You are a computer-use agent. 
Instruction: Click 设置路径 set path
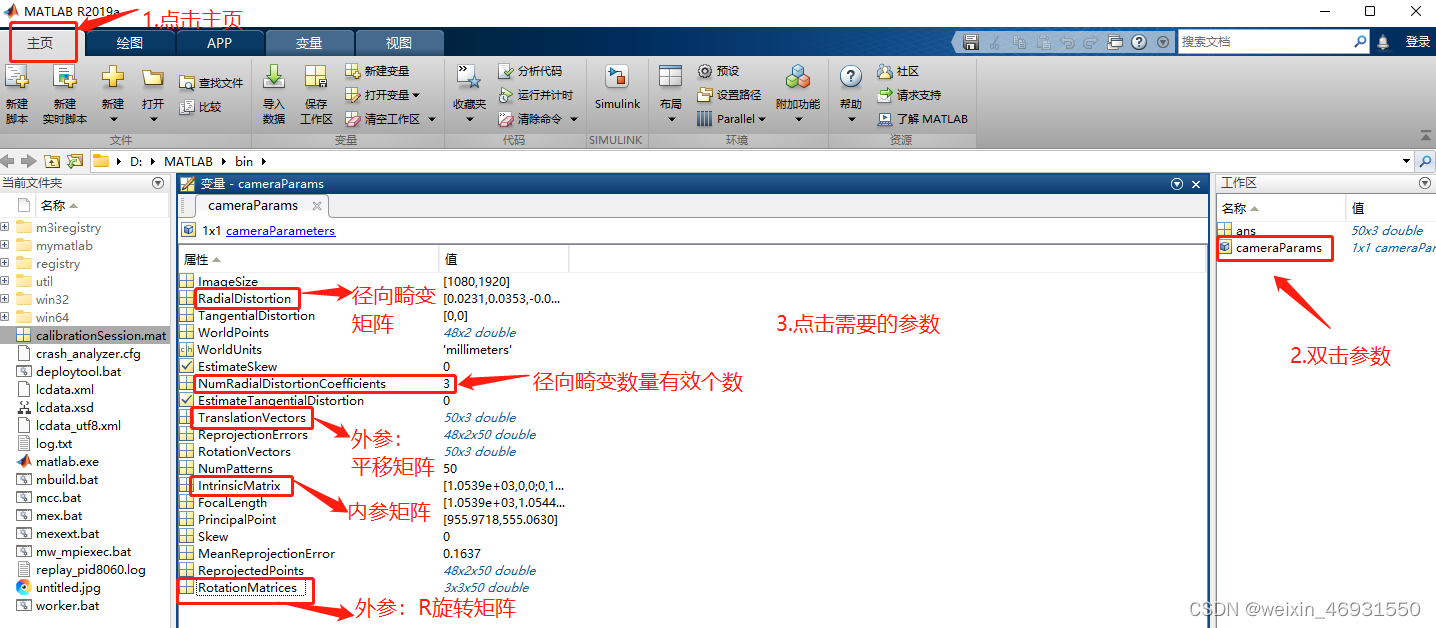point(729,95)
